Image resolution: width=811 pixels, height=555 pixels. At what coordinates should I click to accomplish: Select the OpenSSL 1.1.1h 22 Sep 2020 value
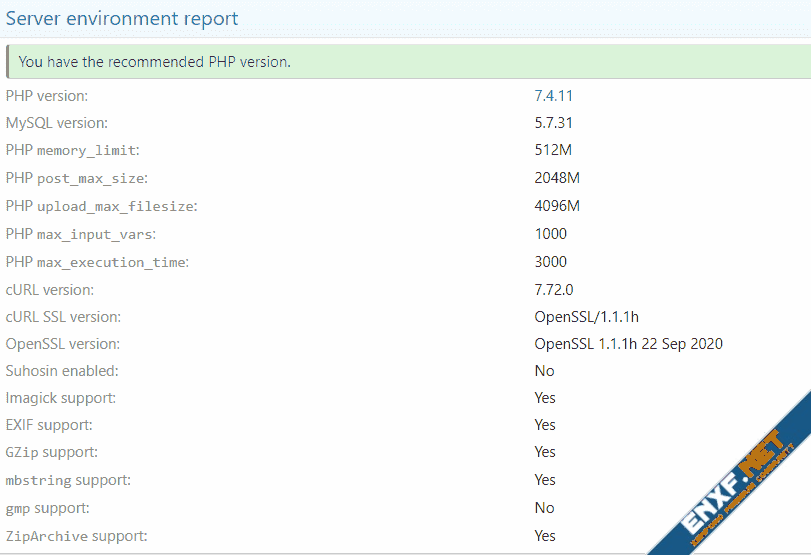click(x=628, y=344)
